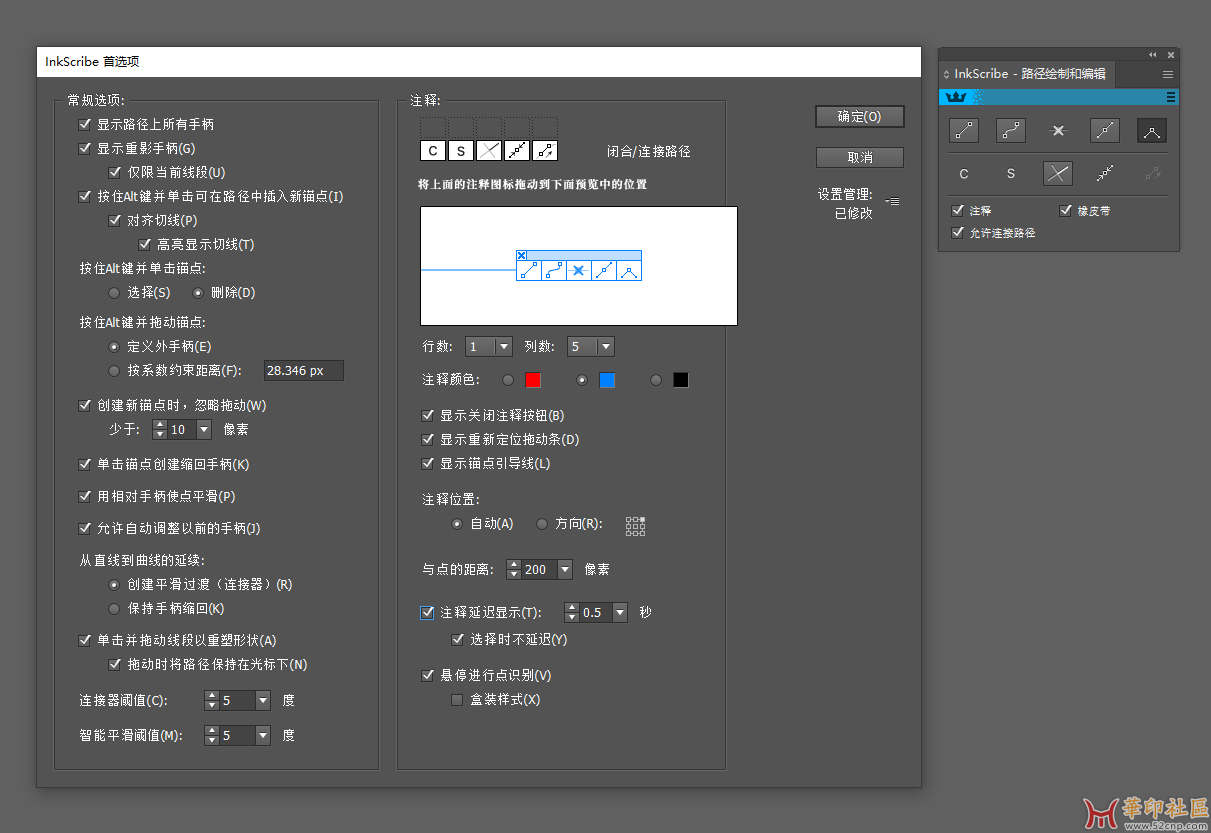Click the stepper arrows for 连接器阈值
This screenshot has height=833, width=1211.
pos(212,700)
